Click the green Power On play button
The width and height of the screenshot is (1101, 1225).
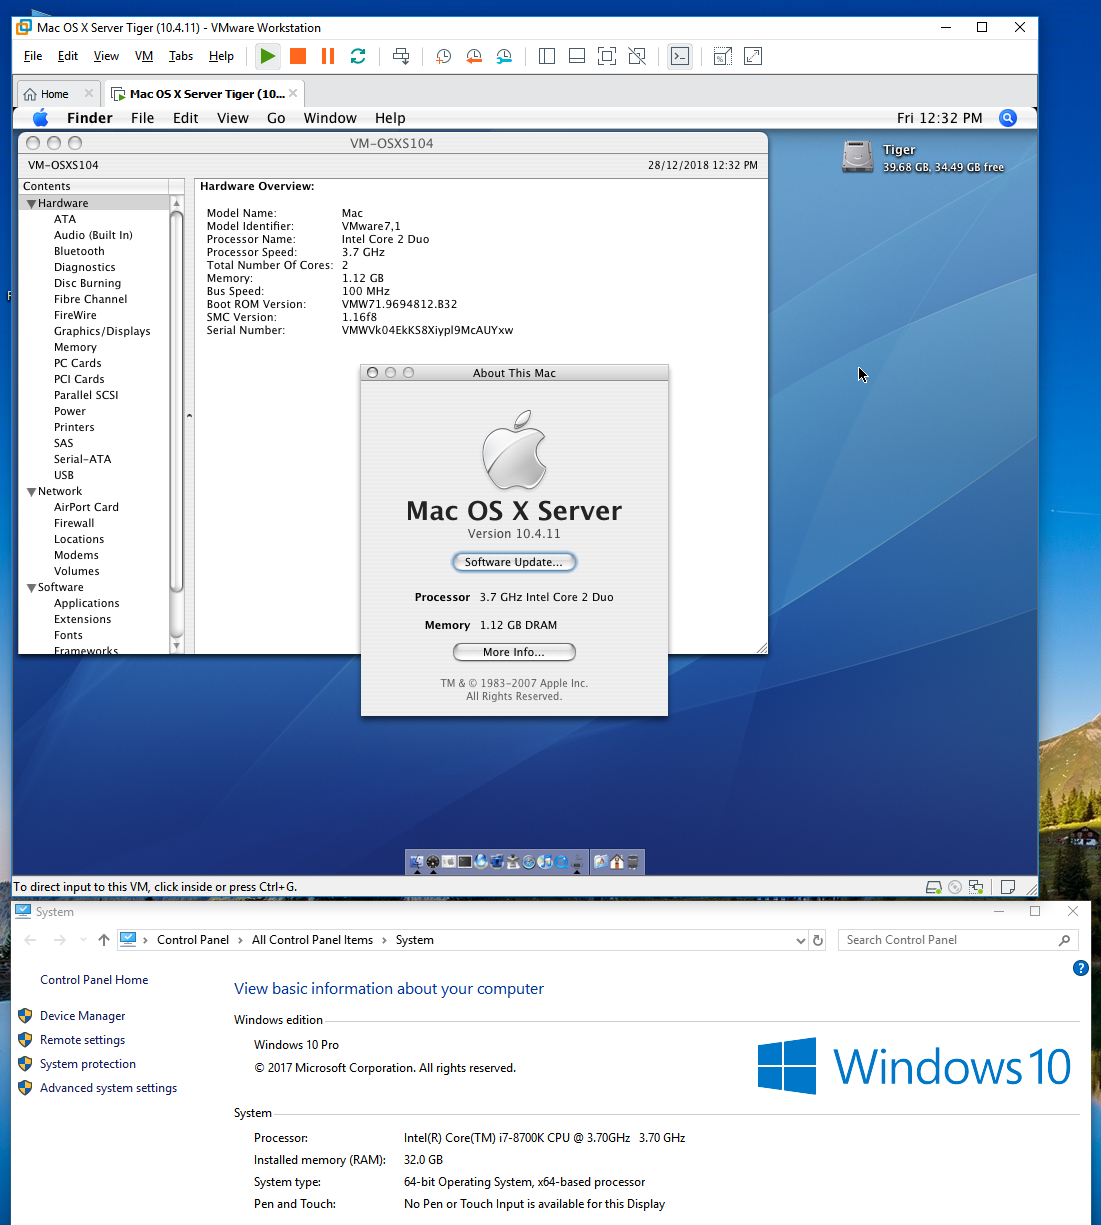tap(268, 56)
